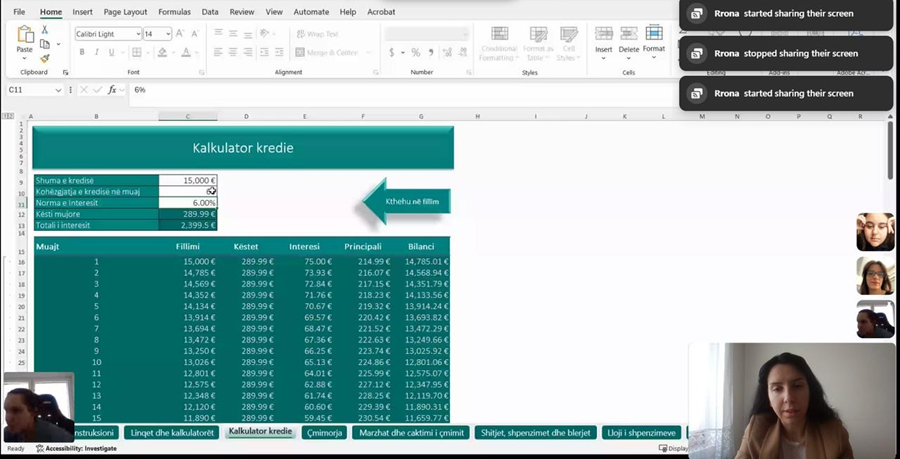The height and width of the screenshot is (459, 900).
Task: Toggle Italic formatting
Action: pos(97,53)
